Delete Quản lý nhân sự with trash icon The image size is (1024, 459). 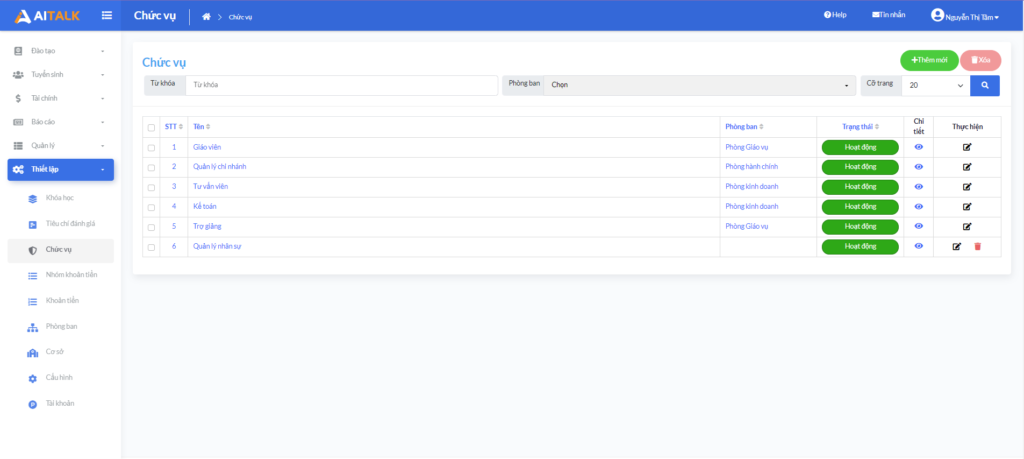[x=977, y=246]
